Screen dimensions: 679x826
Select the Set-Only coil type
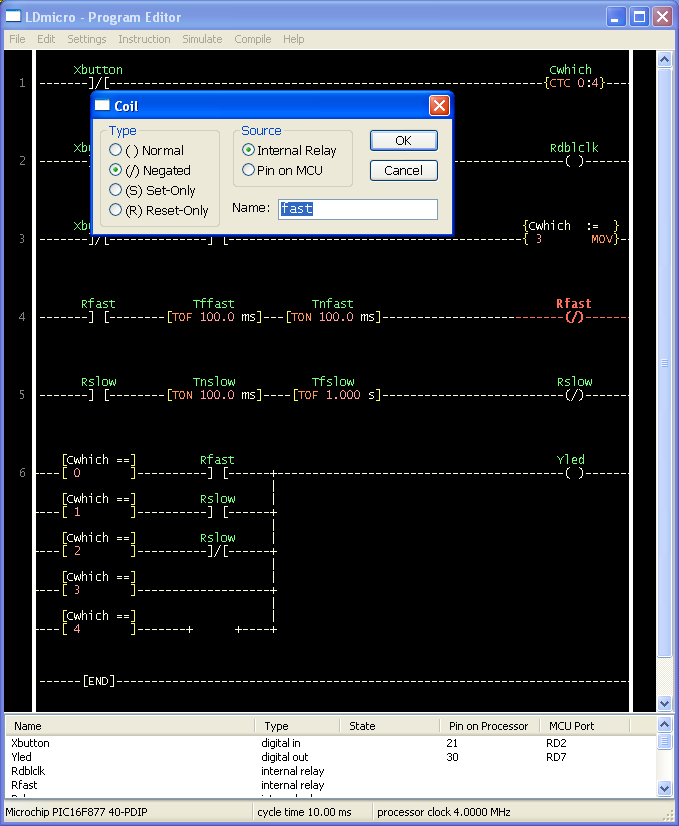pyautogui.click(x=152, y=190)
